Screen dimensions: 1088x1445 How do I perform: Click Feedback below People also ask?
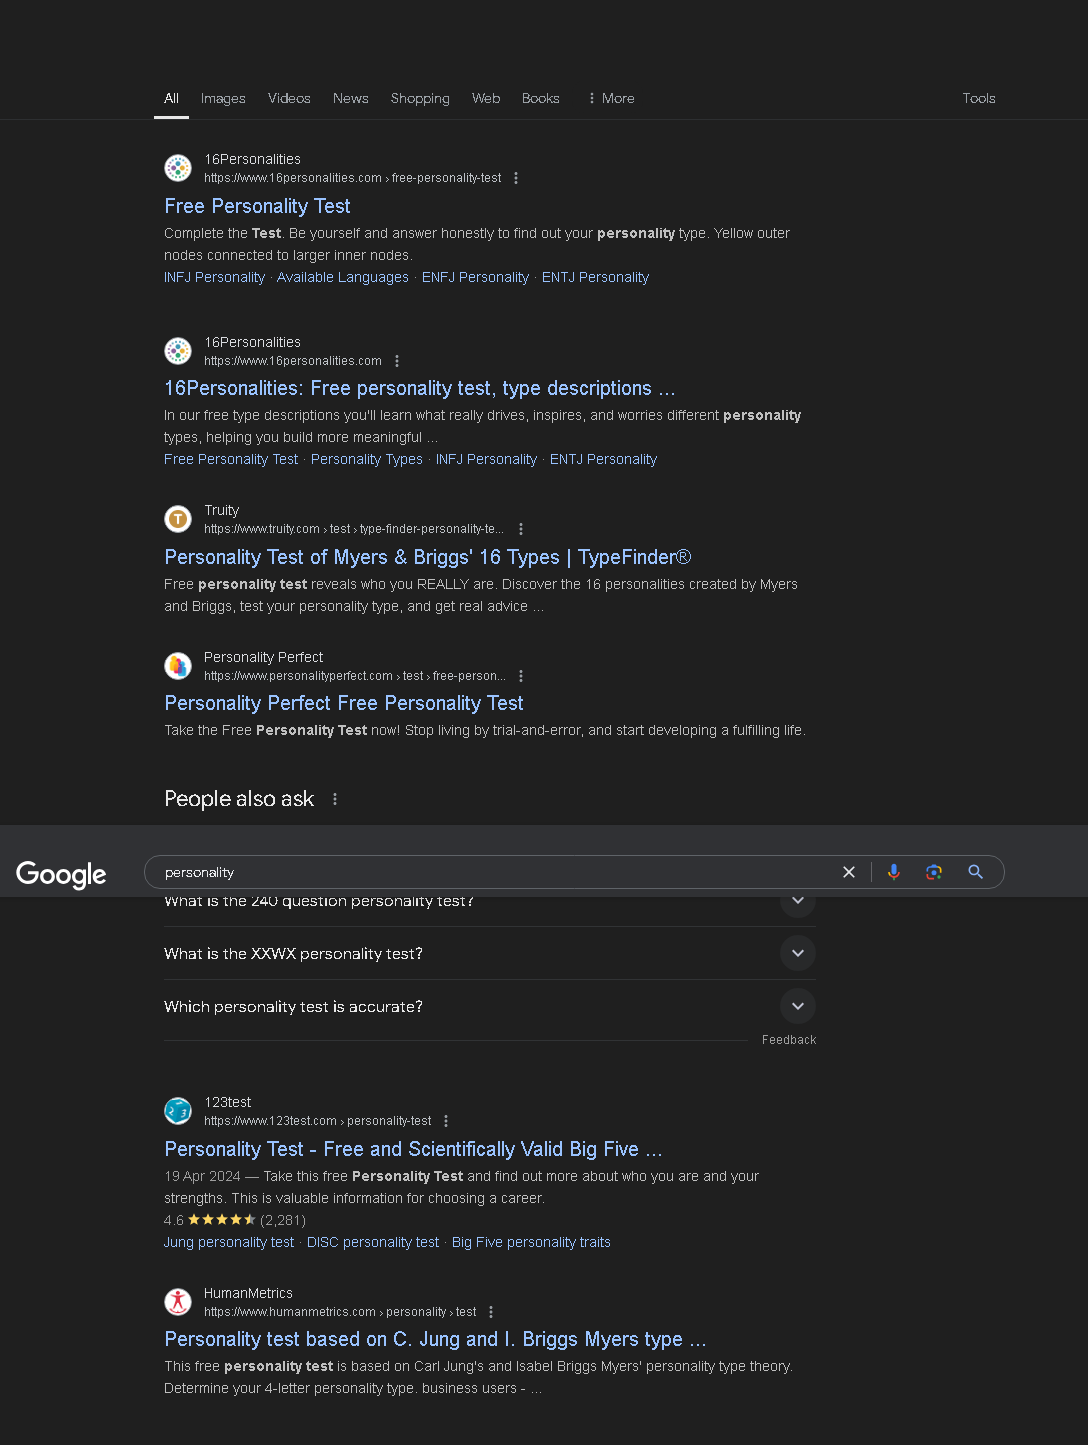789,1040
